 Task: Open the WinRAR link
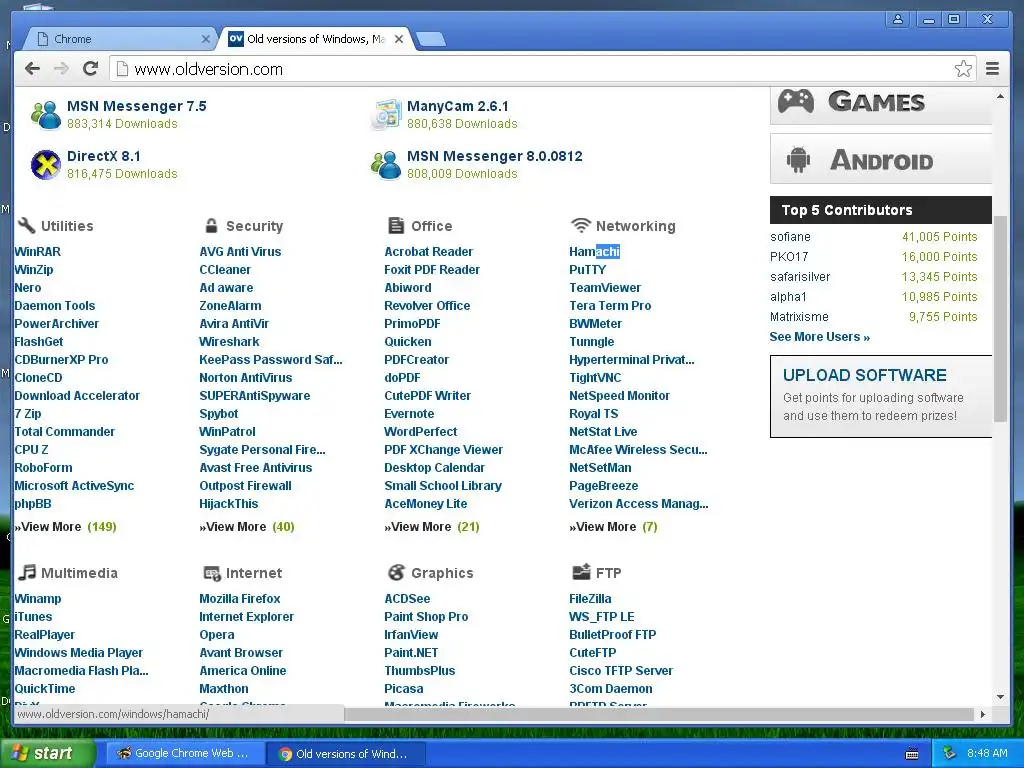click(37, 251)
